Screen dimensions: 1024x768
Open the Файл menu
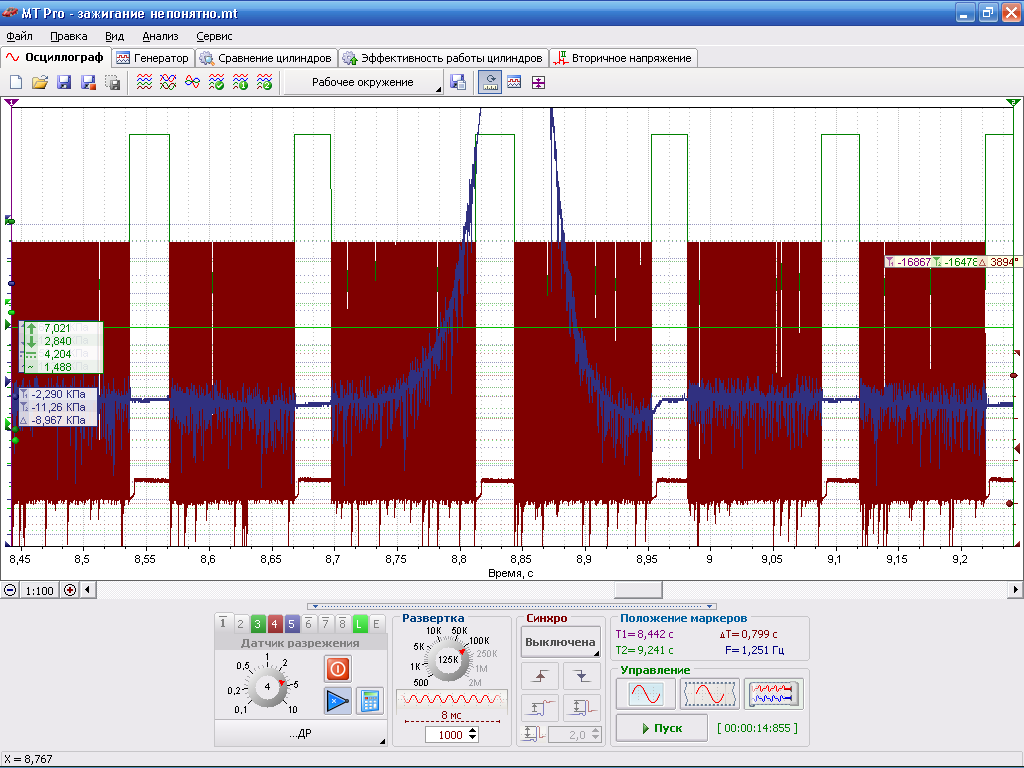click(x=20, y=37)
